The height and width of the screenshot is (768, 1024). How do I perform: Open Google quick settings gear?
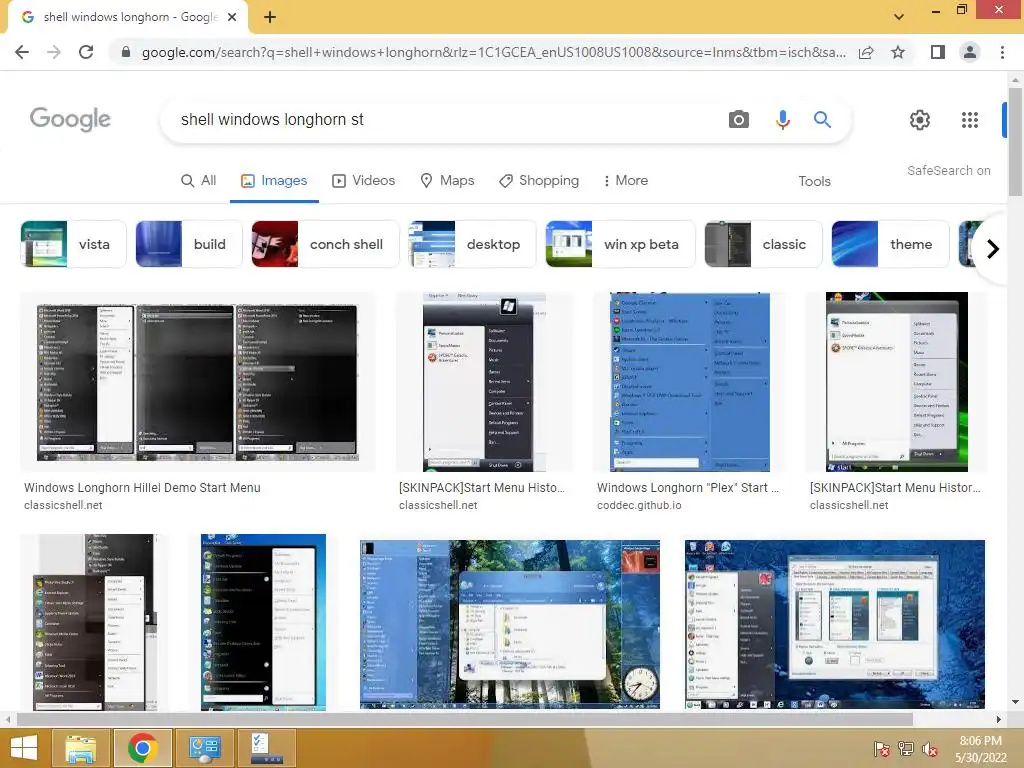pos(920,120)
